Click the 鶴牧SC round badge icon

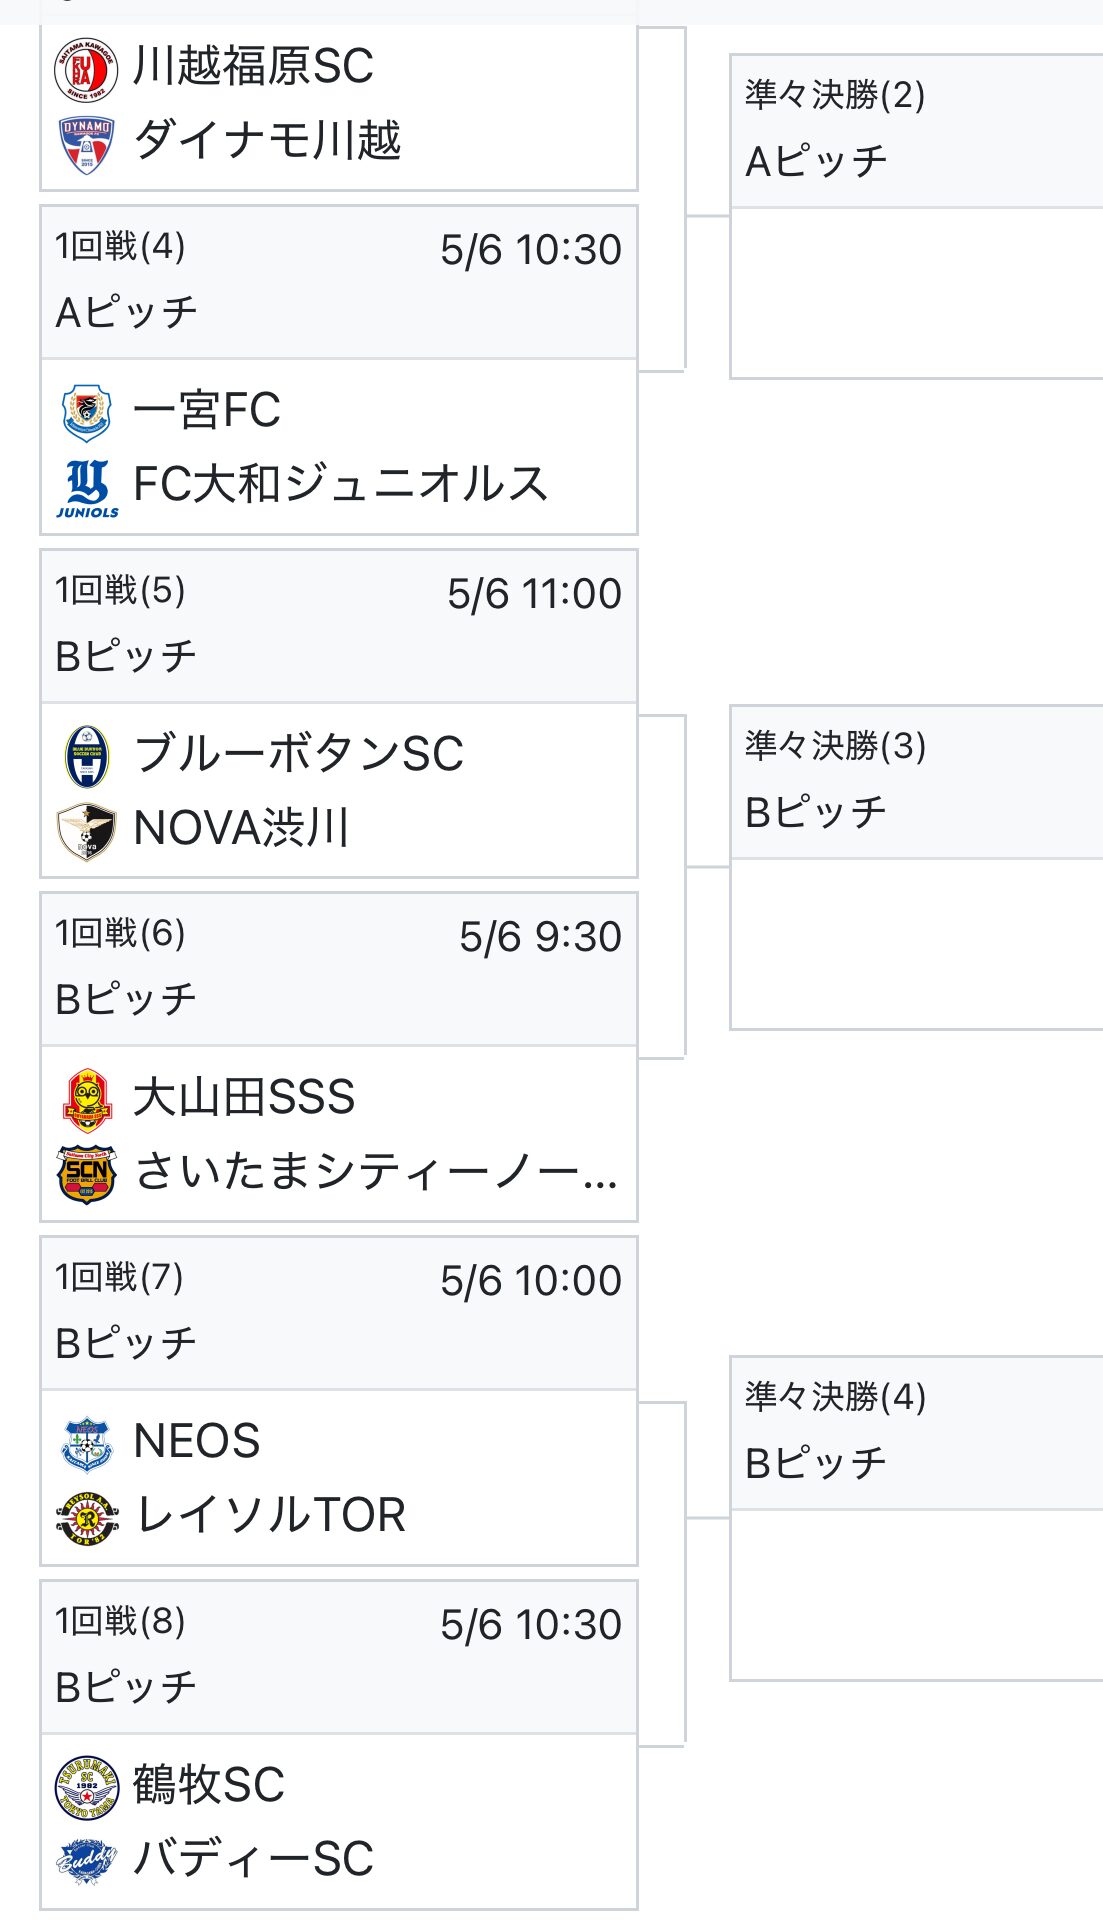pyautogui.click(x=87, y=1787)
